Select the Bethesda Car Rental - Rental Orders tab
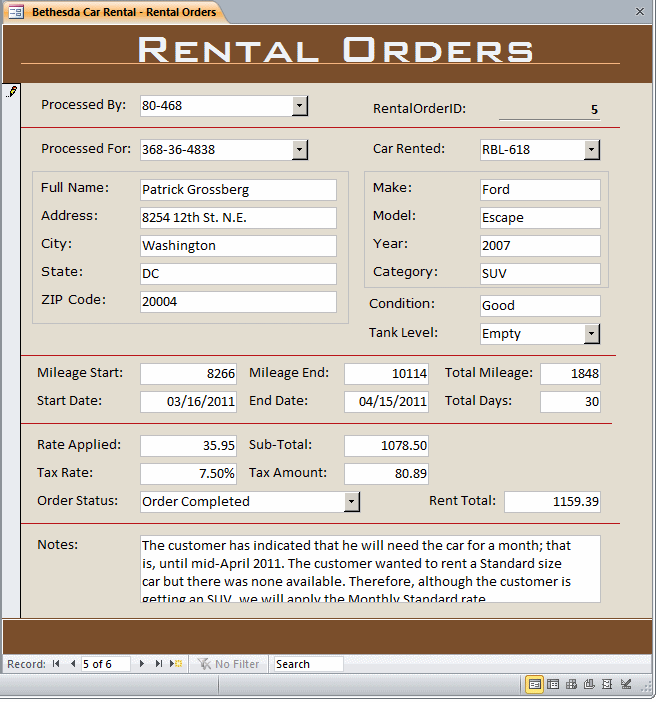This screenshot has height=702, width=656. pos(124,12)
